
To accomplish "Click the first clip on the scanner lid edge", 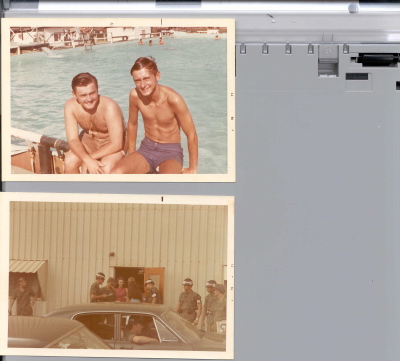I will point(243,49).
